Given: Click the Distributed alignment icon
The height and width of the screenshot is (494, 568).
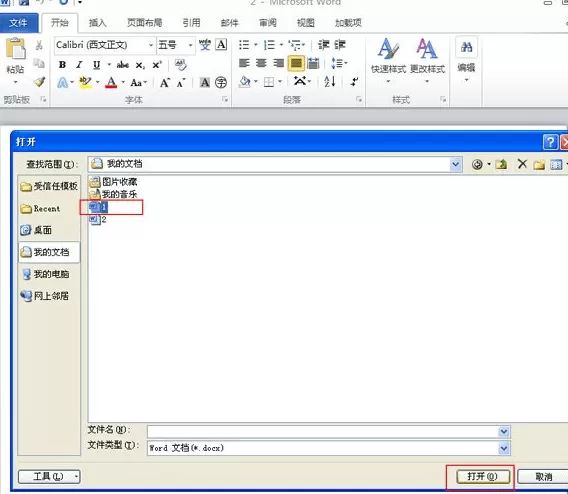Looking at the screenshot, I should [313, 63].
